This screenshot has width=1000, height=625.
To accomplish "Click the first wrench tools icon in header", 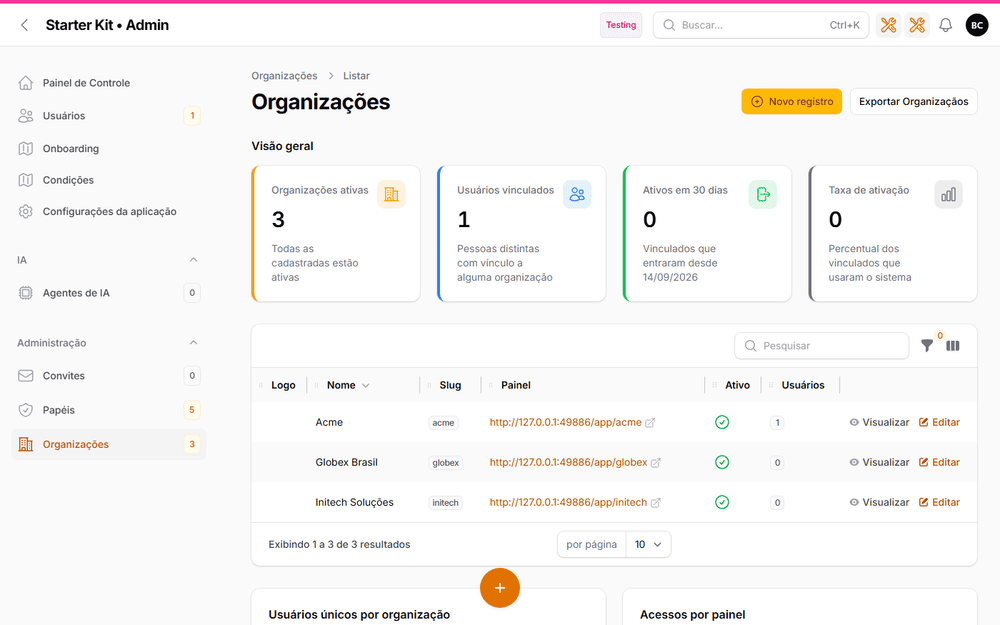I will tap(888, 25).
